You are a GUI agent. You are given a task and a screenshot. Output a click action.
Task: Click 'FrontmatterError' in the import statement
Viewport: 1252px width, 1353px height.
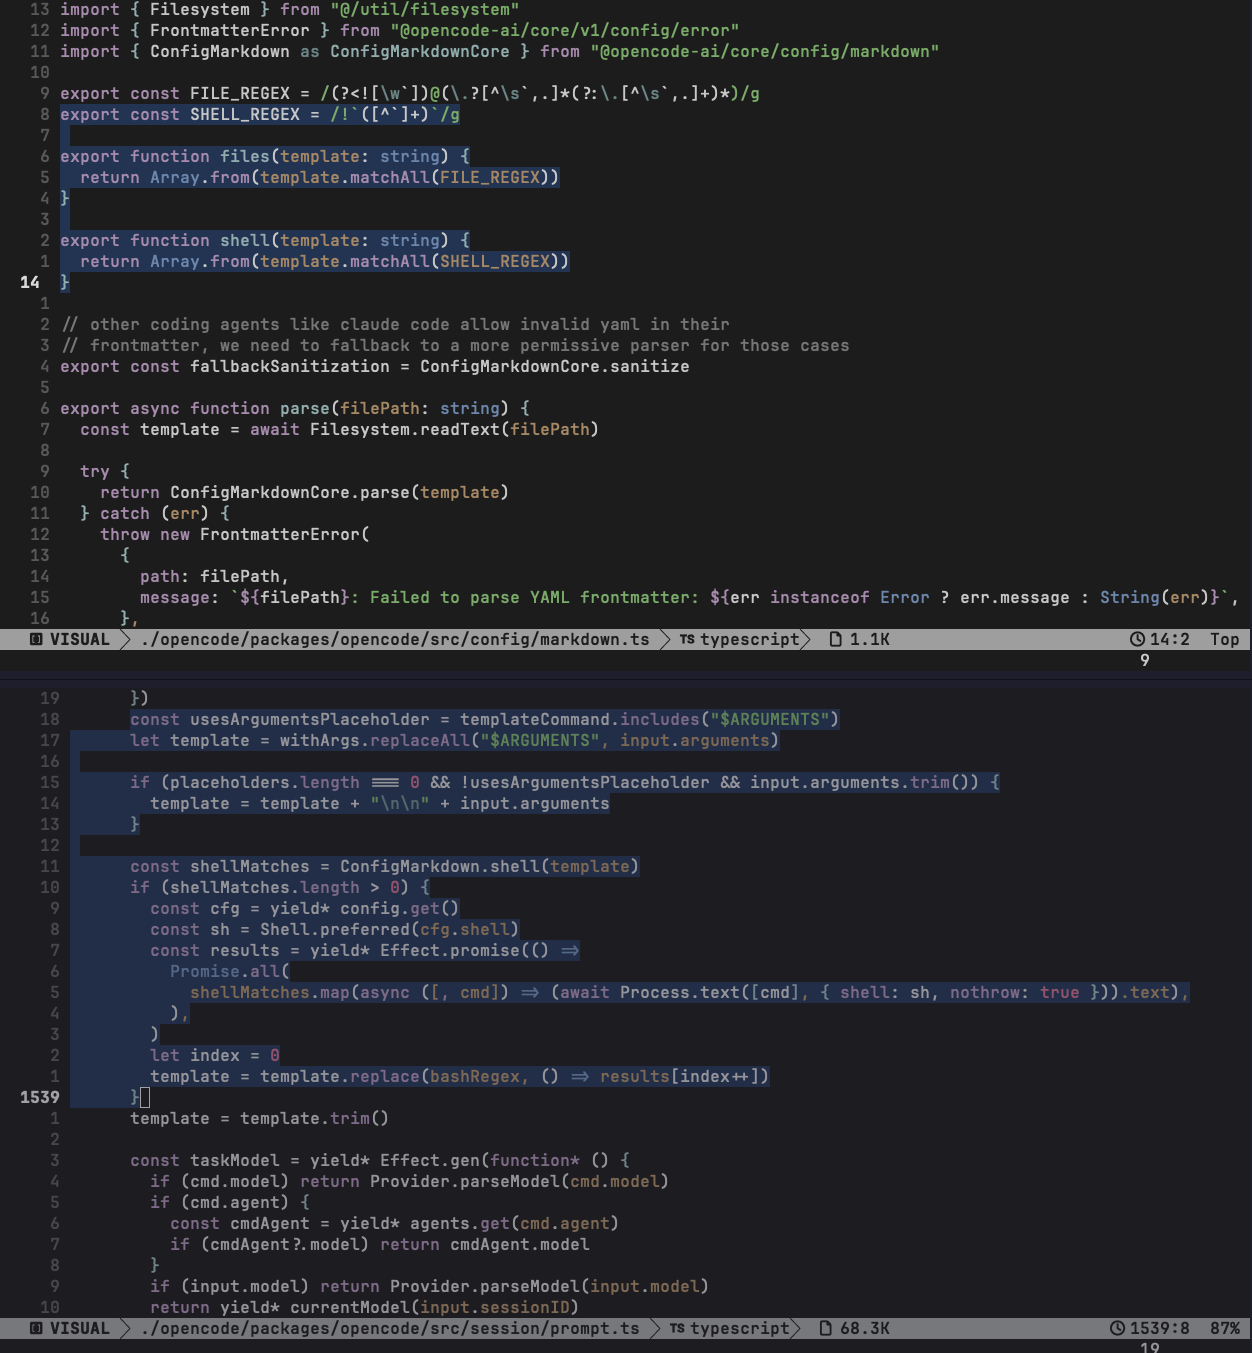click(x=230, y=30)
